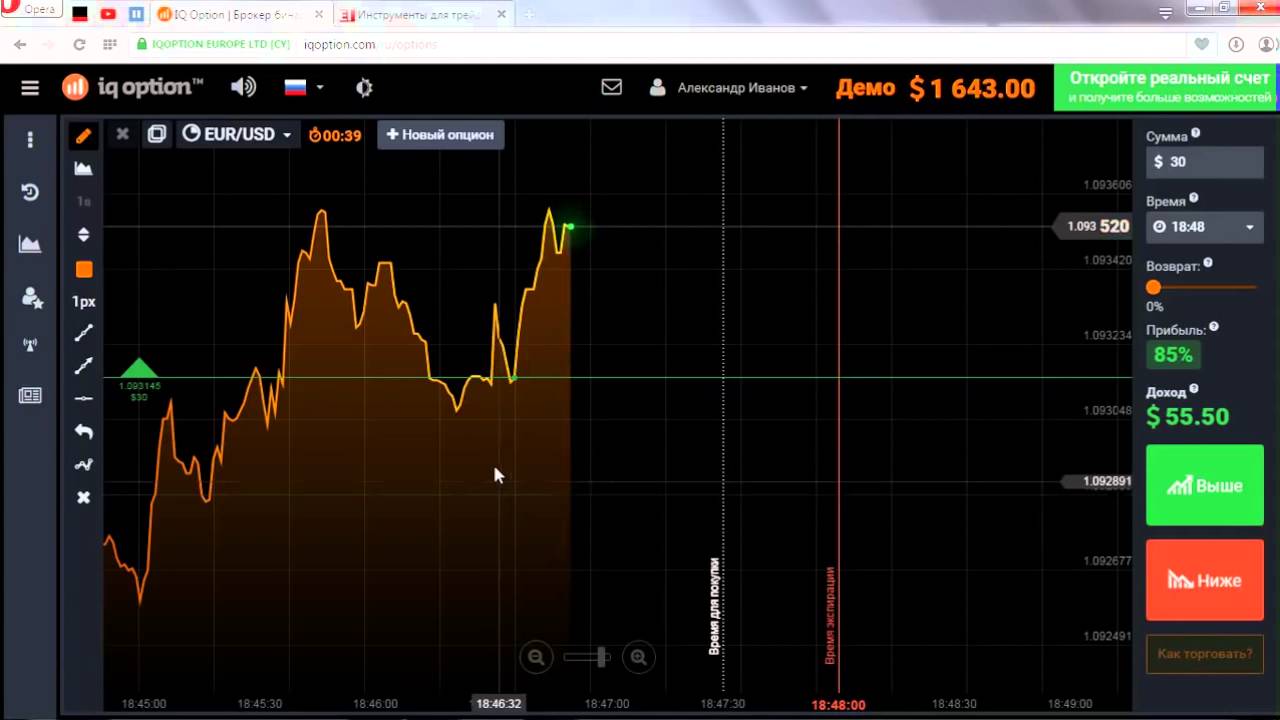The height and width of the screenshot is (720, 1280).
Task: Open the broadcast signal antenna icon
Action: pyautogui.click(x=30, y=346)
